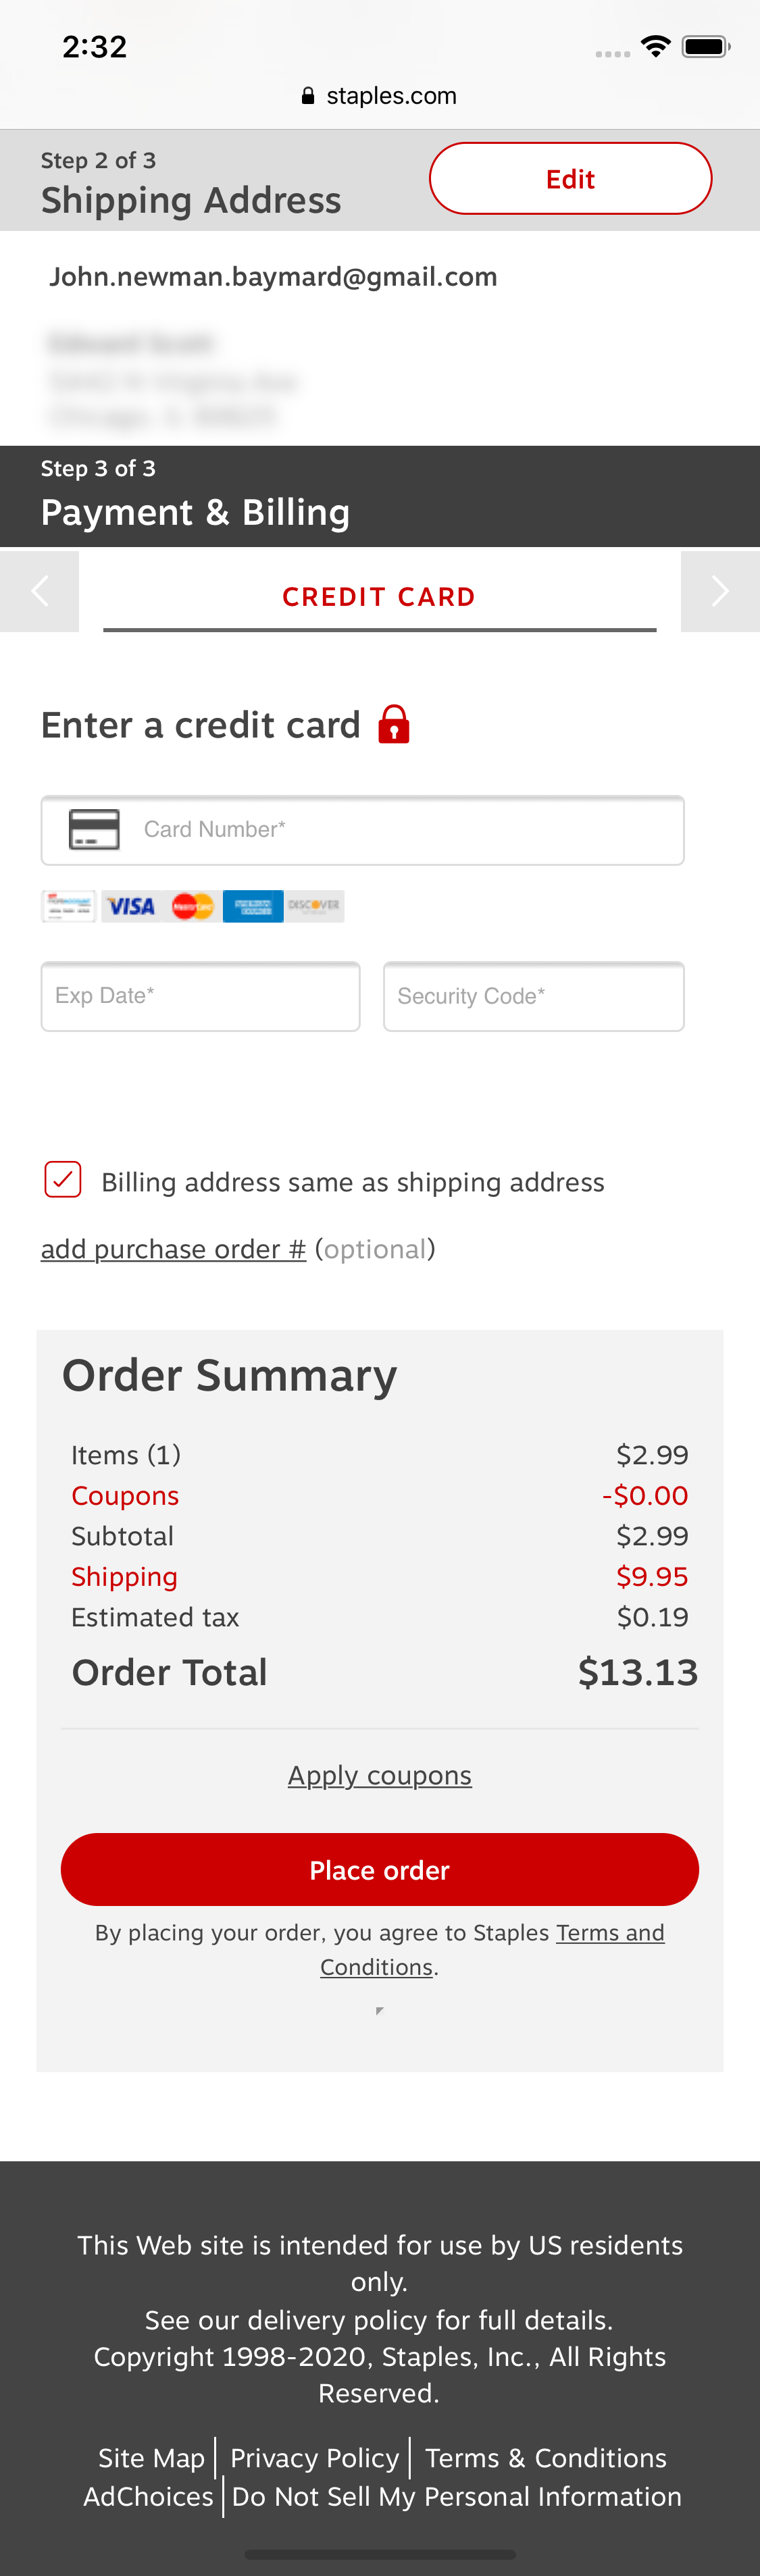Select the MasterCard logo

point(193,905)
